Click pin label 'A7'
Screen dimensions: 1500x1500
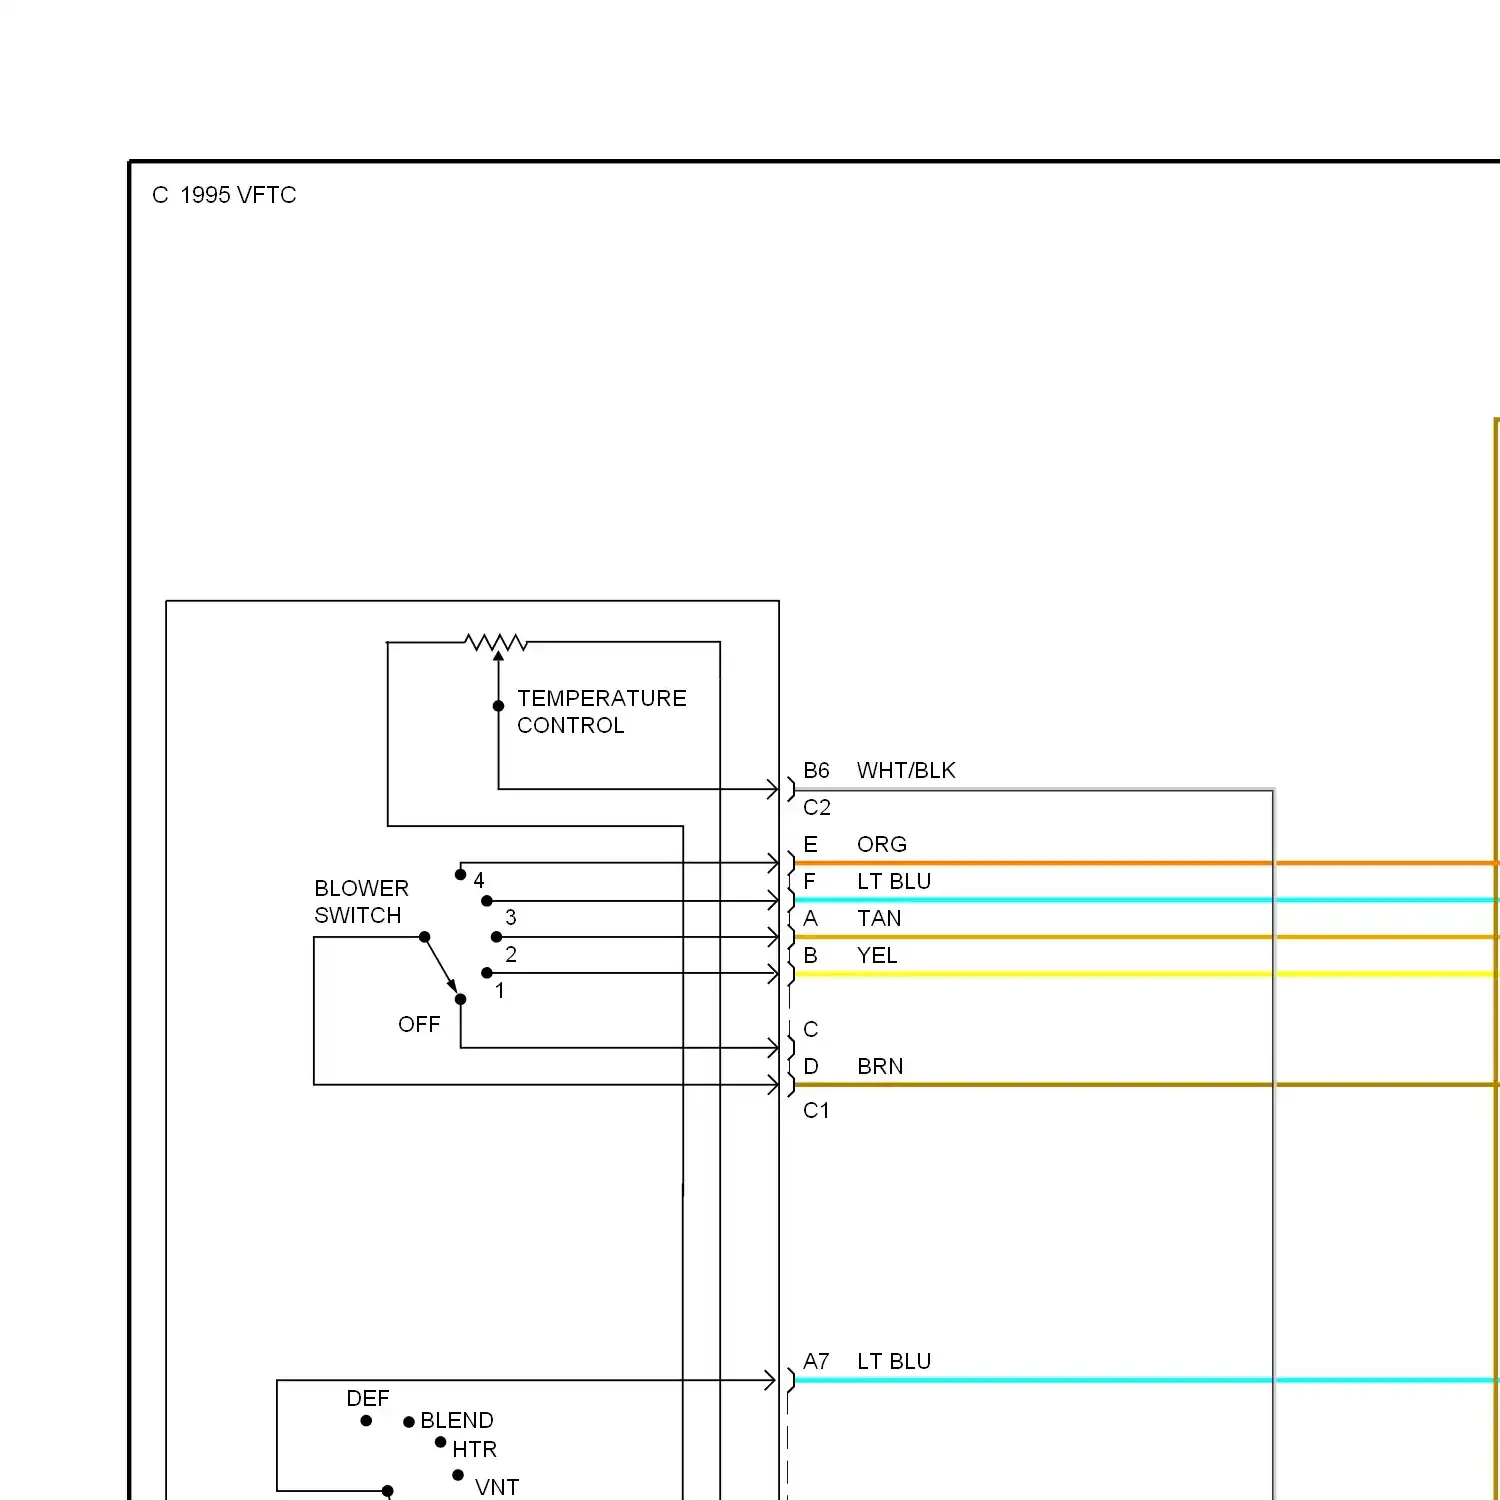click(816, 1361)
